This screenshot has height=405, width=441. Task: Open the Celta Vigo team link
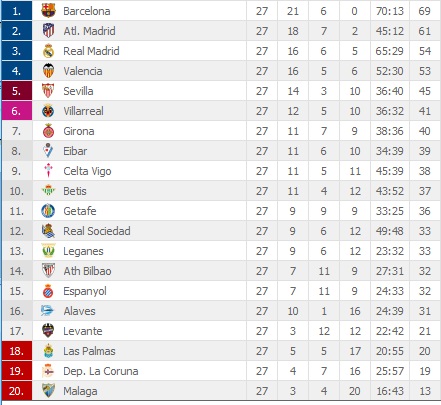click(x=87, y=171)
